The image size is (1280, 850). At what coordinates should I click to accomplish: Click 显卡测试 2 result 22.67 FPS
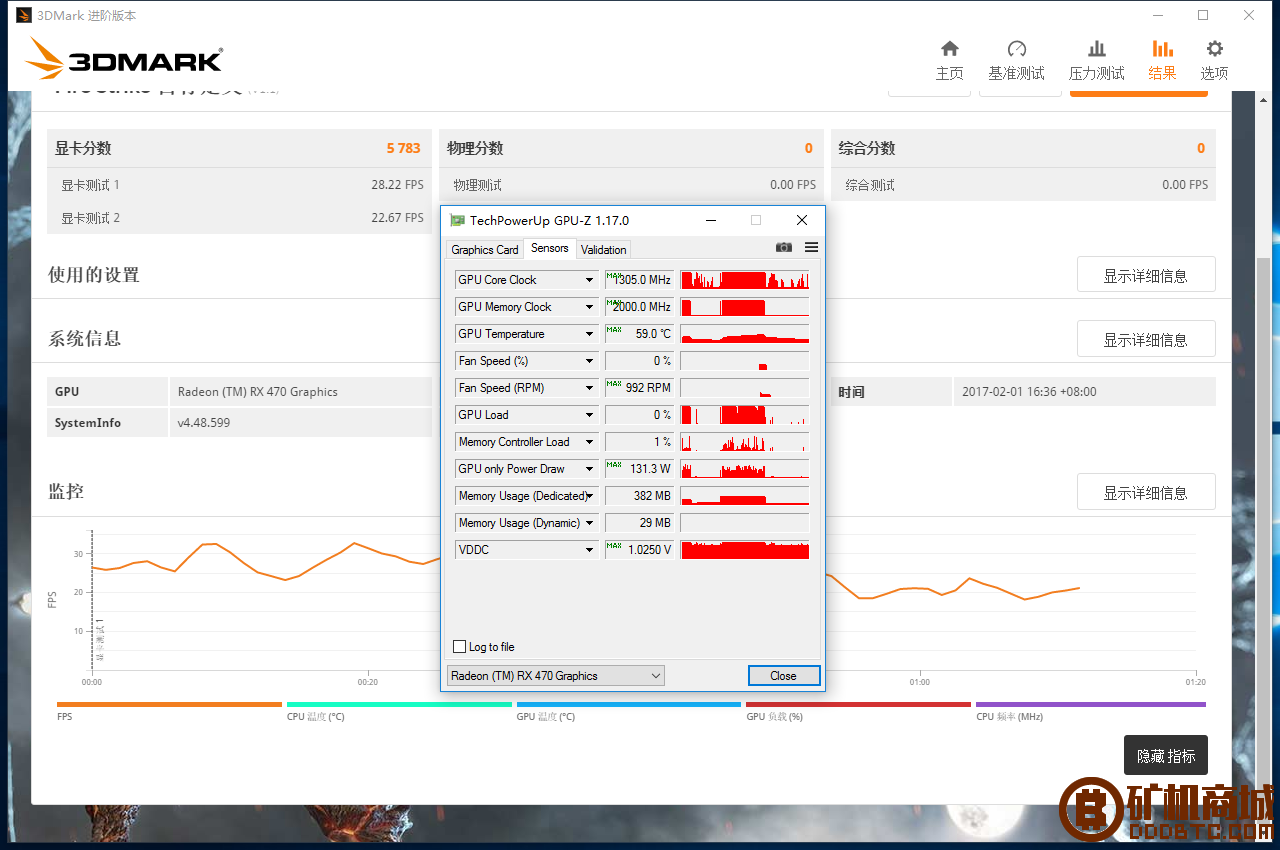[x=397, y=218]
